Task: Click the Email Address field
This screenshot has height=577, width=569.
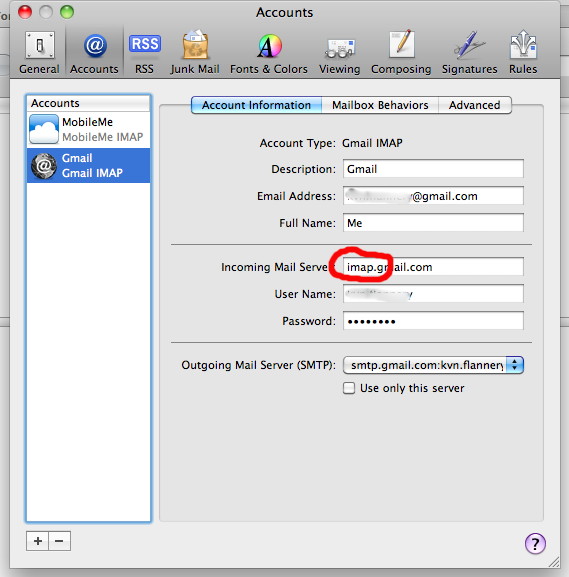Action: (433, 196)
